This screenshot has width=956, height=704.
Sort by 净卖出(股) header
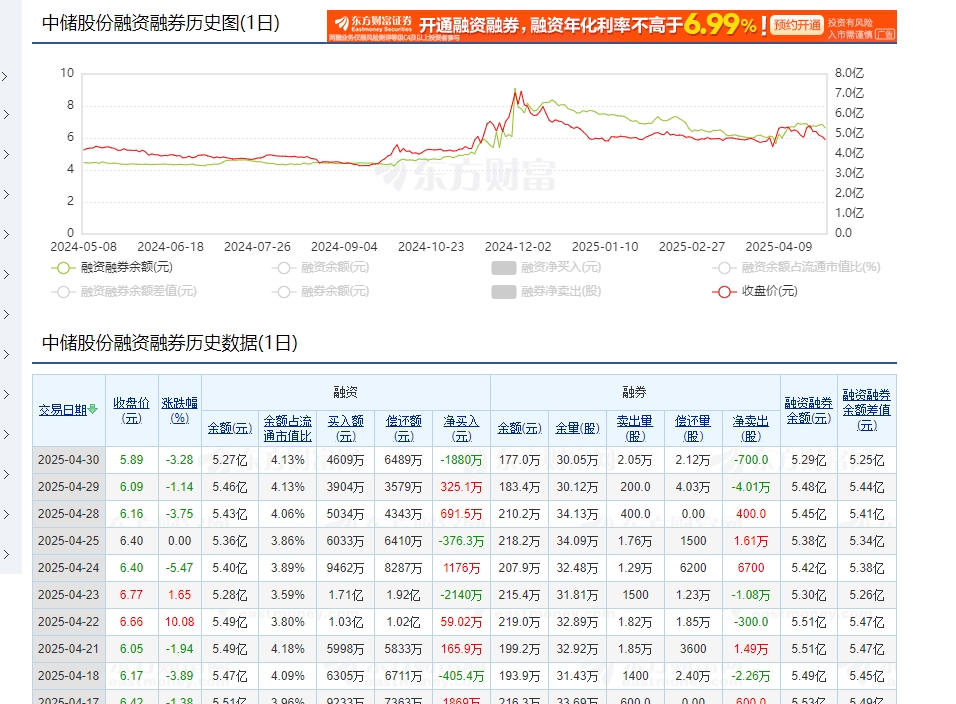[751, 428]
